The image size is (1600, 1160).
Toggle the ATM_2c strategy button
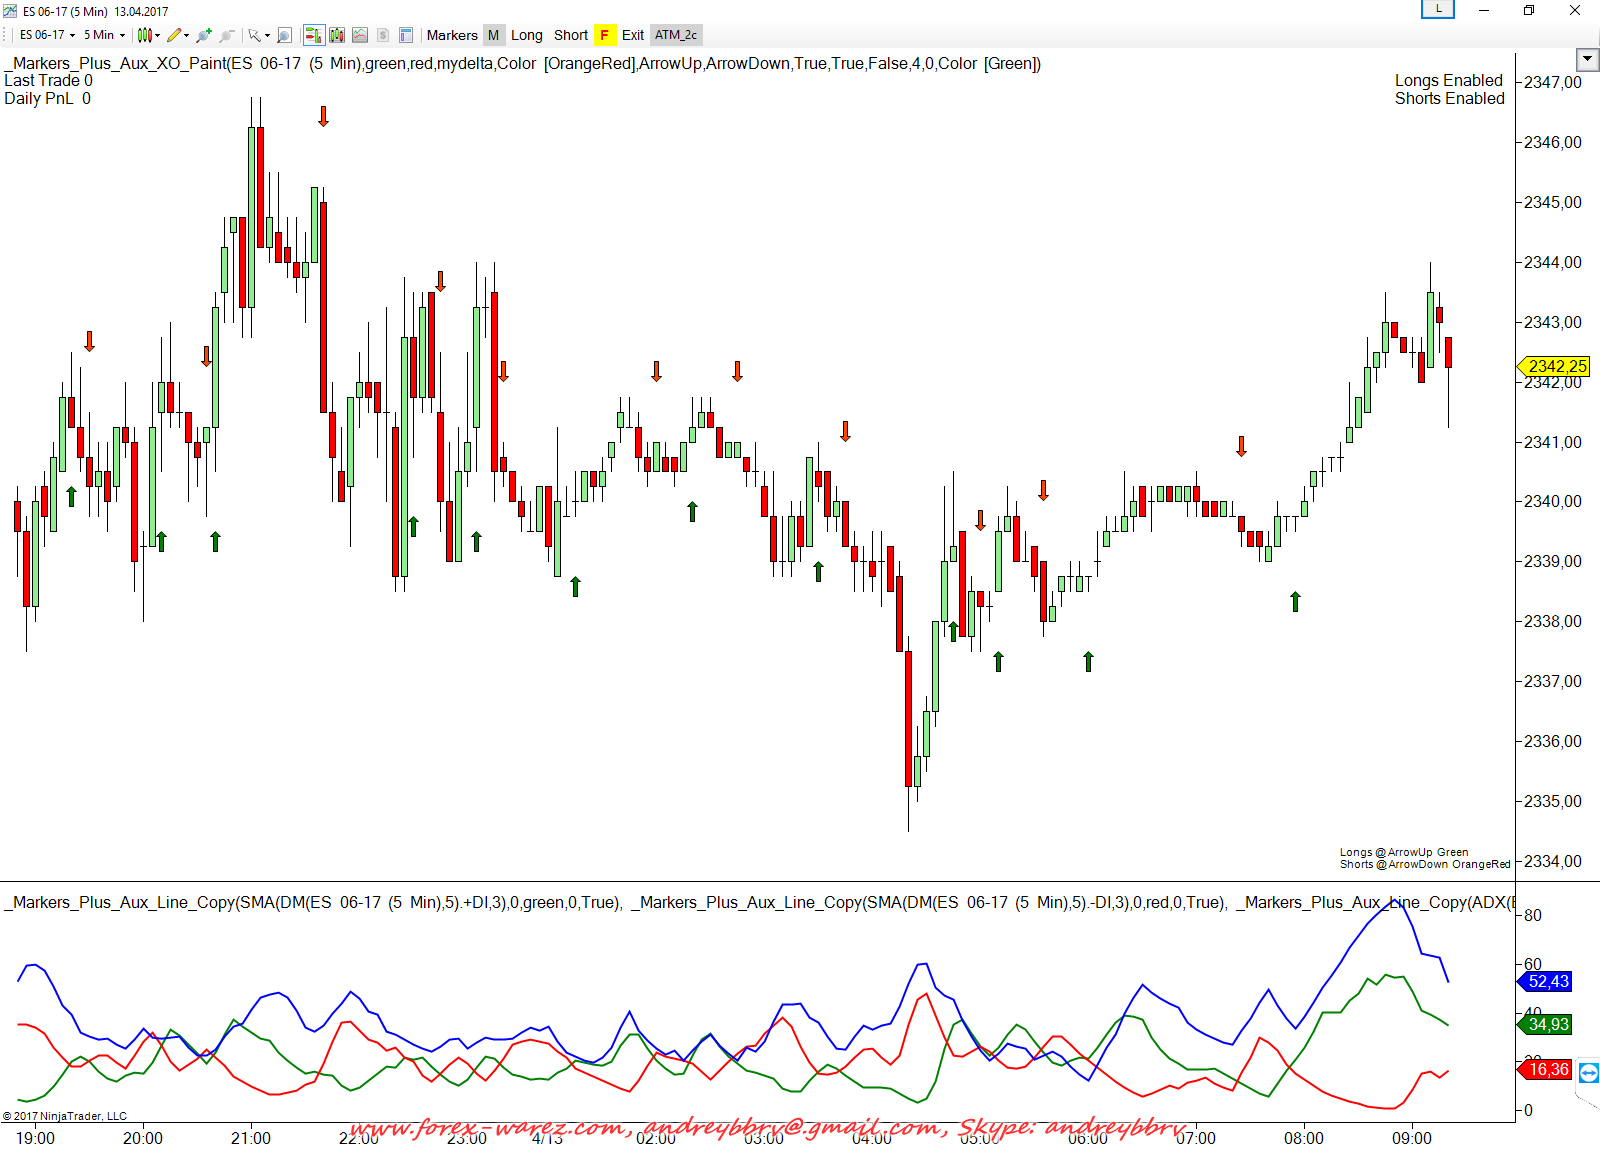tap(676, 35)
